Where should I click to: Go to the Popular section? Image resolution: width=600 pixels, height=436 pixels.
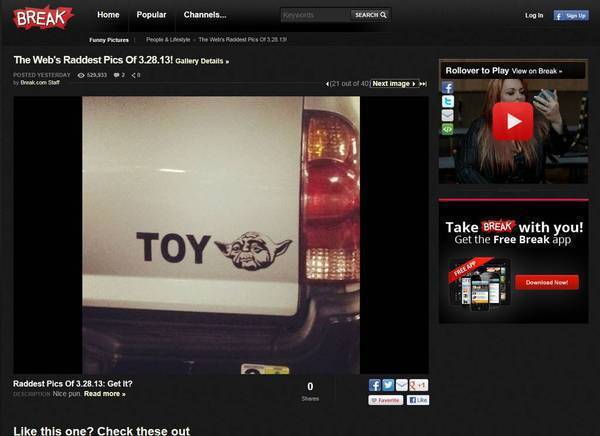(x=151, y=15)
